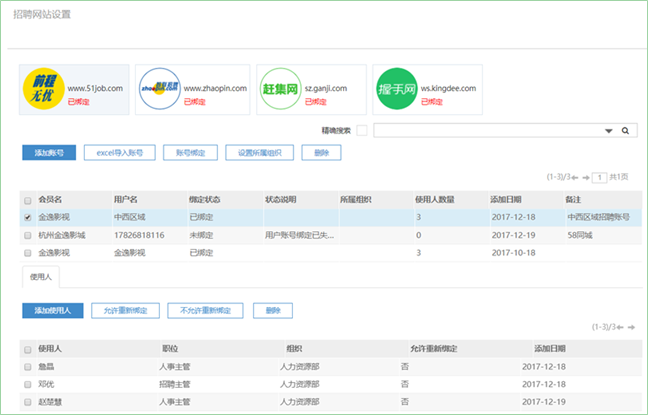Screen dimensions: 648x415
Task: Click the 添加账号 button
Action: click(x=49, y=153)
